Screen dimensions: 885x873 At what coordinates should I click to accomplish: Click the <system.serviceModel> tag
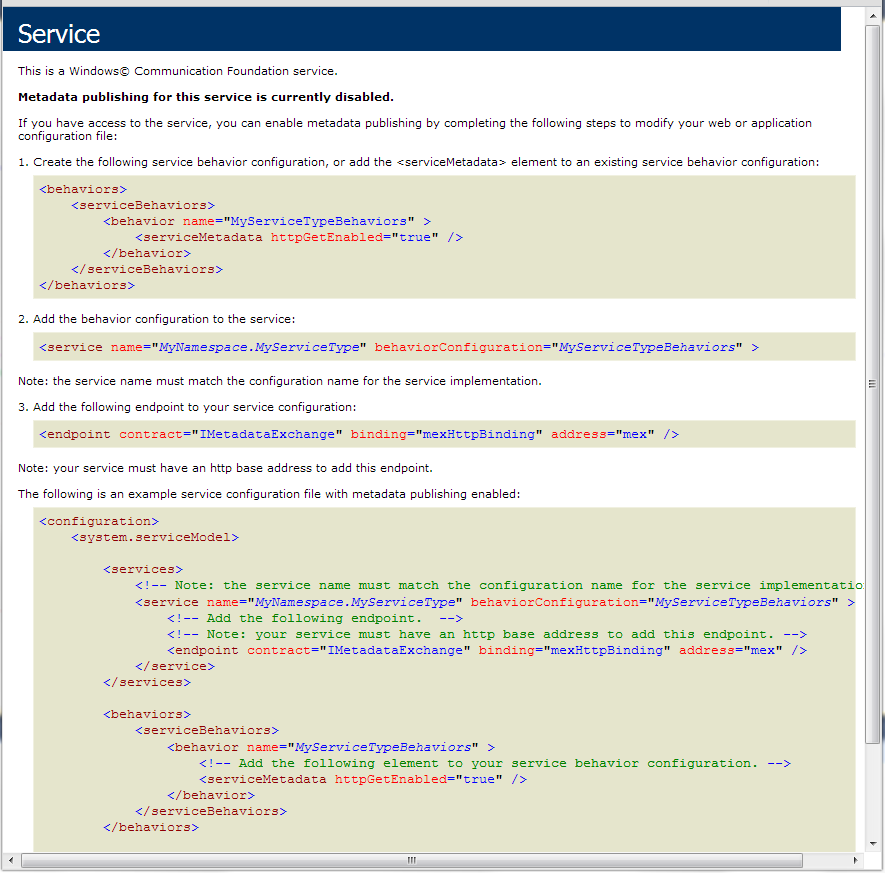pos(155,537)
